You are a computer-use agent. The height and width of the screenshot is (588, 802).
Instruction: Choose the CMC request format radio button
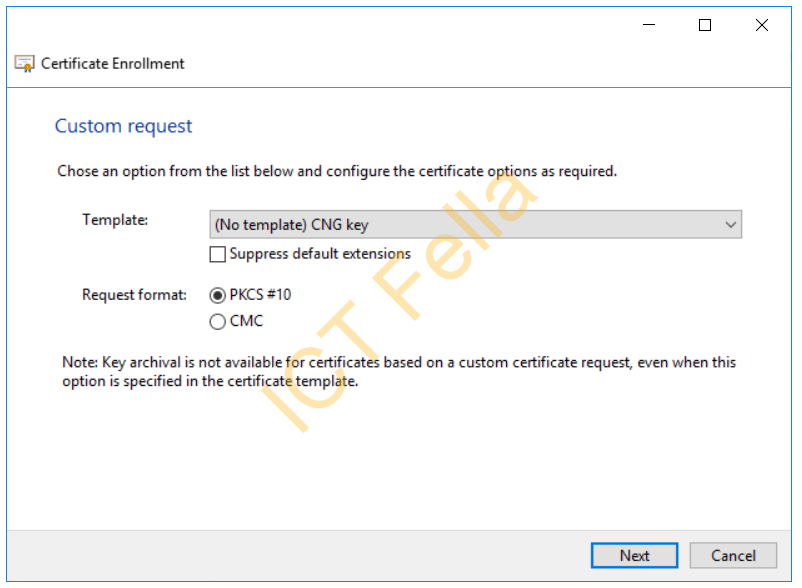217,321
